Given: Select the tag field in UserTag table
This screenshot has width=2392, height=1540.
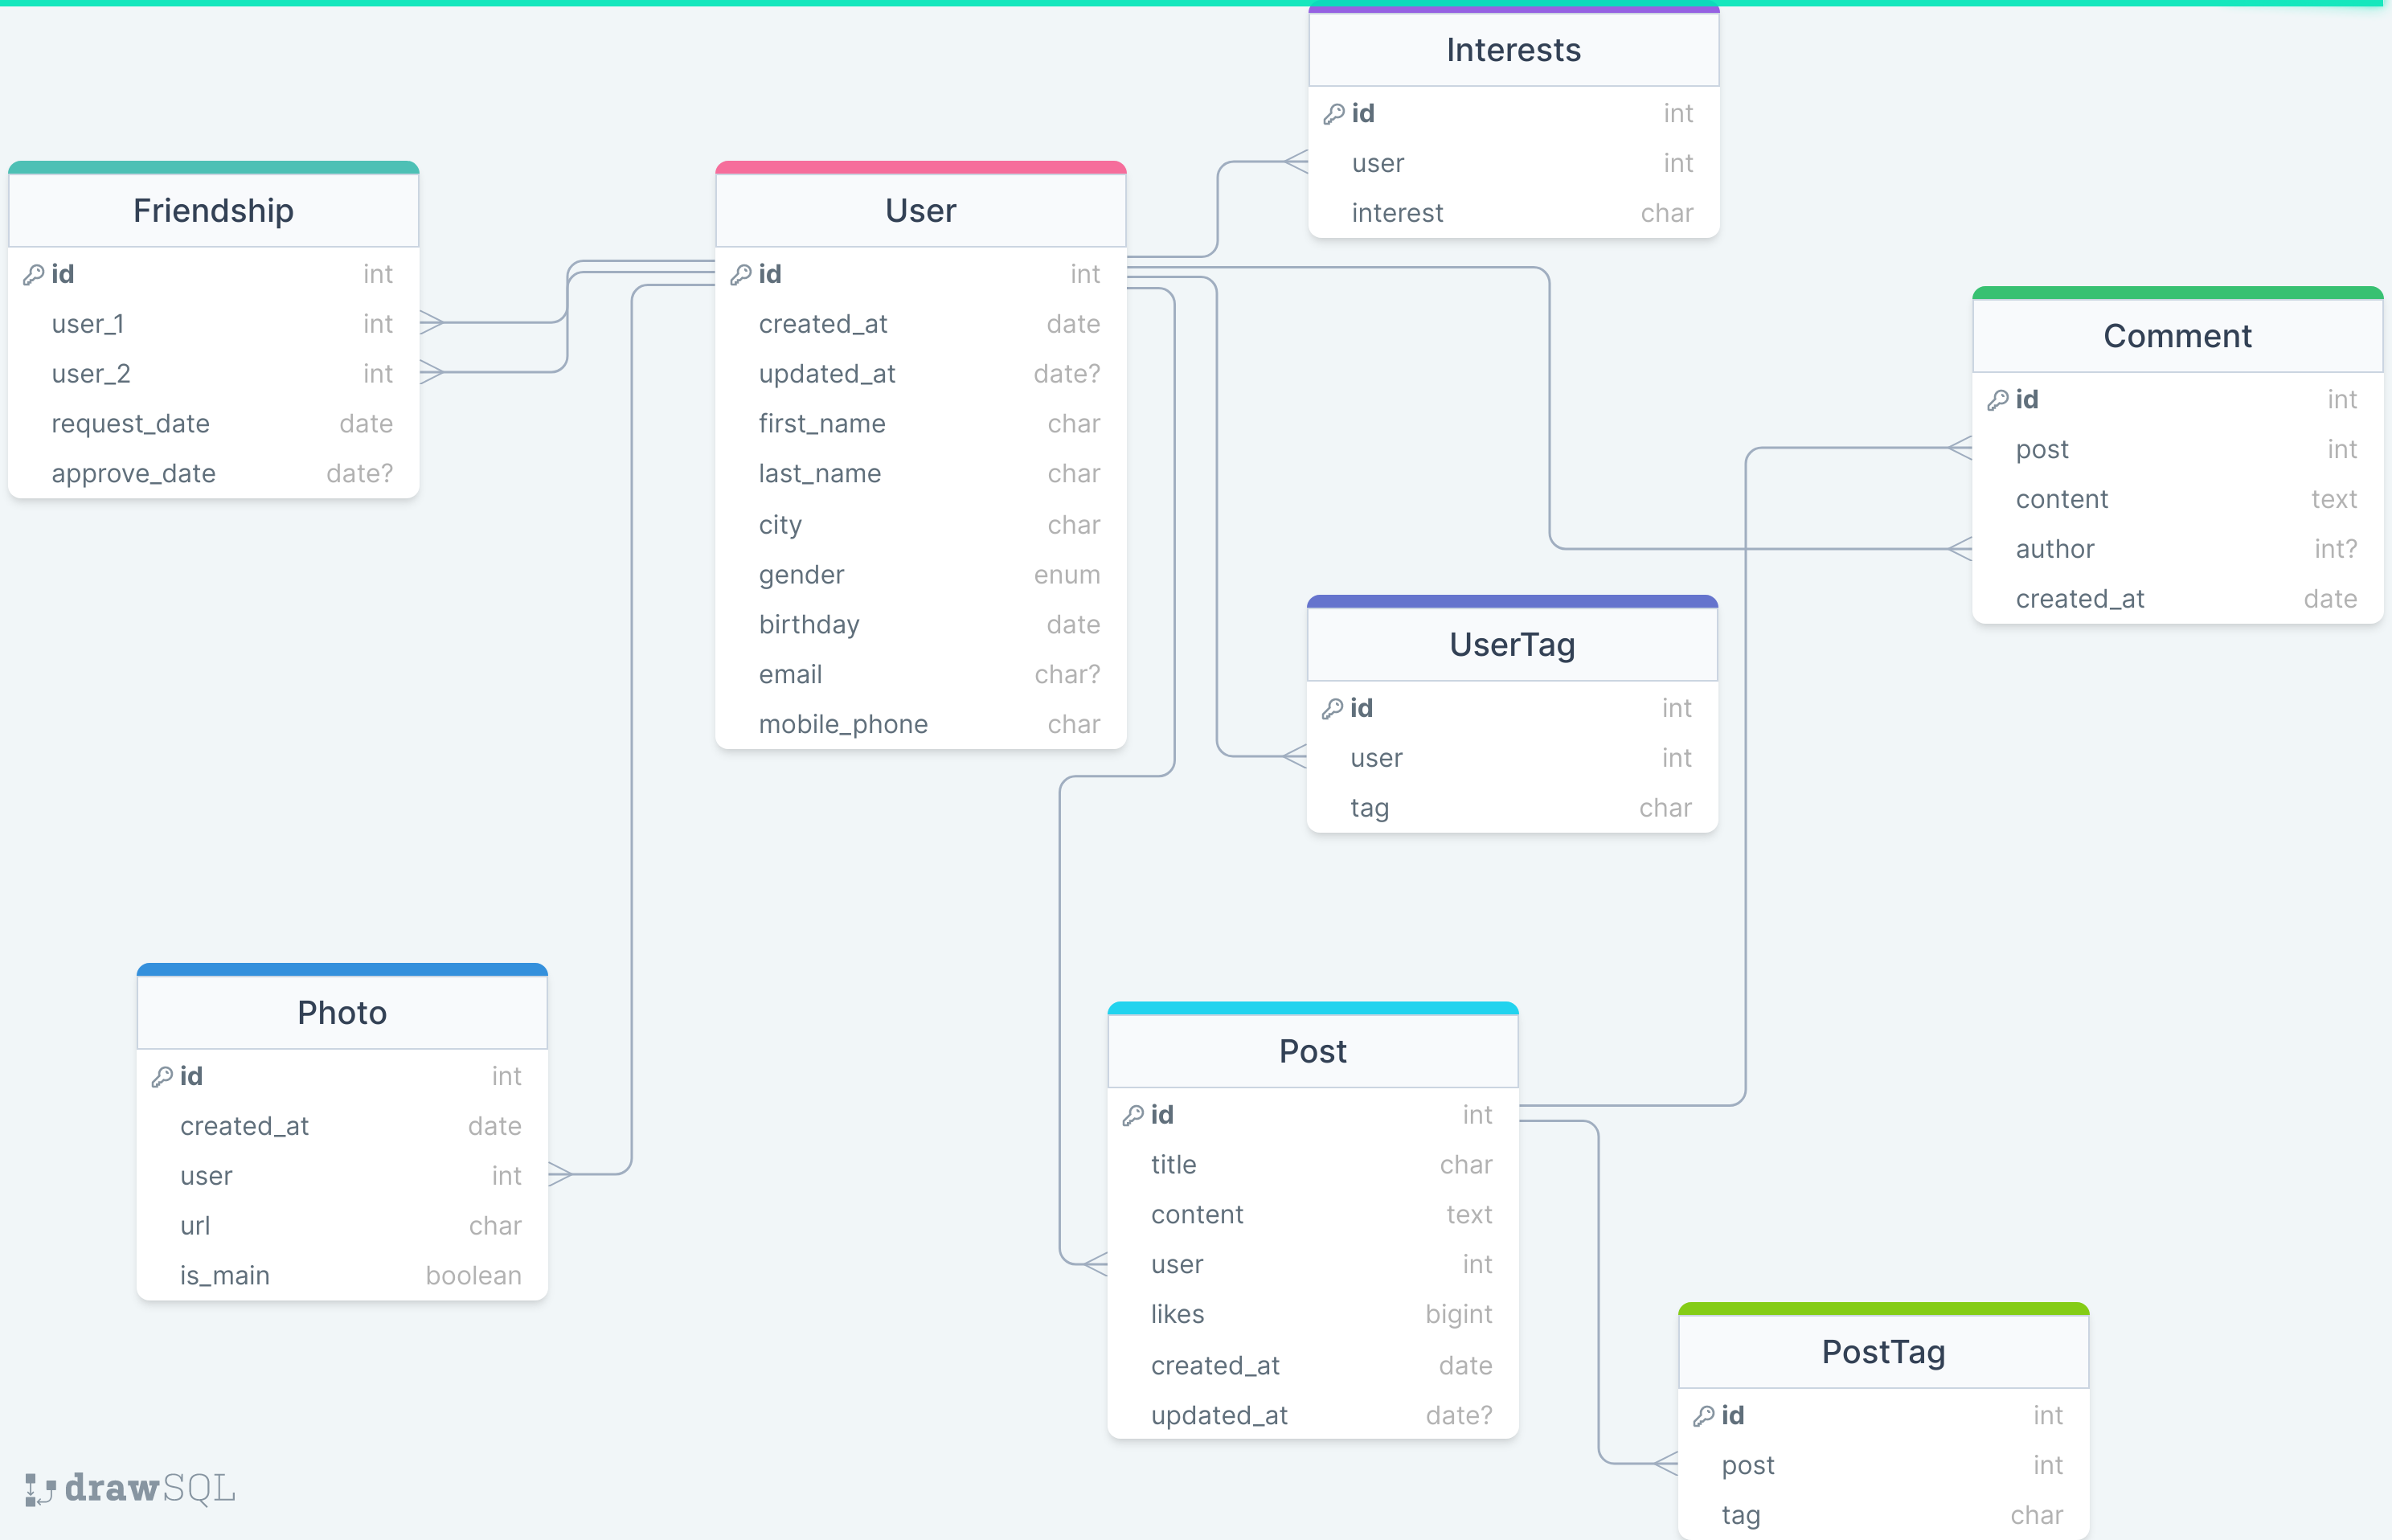Looking at the screenshot, I should (1369, 807).
